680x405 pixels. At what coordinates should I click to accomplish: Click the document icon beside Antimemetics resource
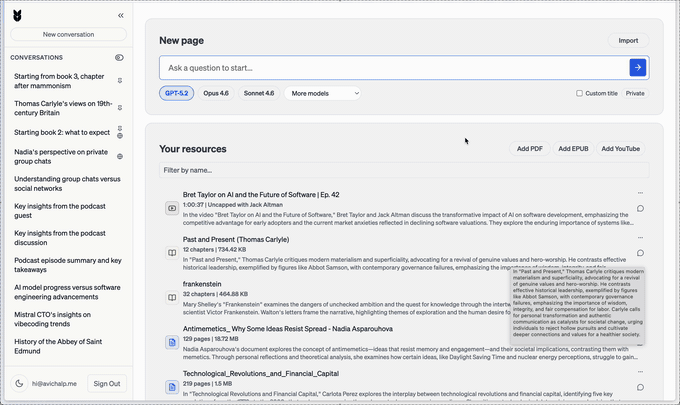pyautogui.click(x=172, y=342)
